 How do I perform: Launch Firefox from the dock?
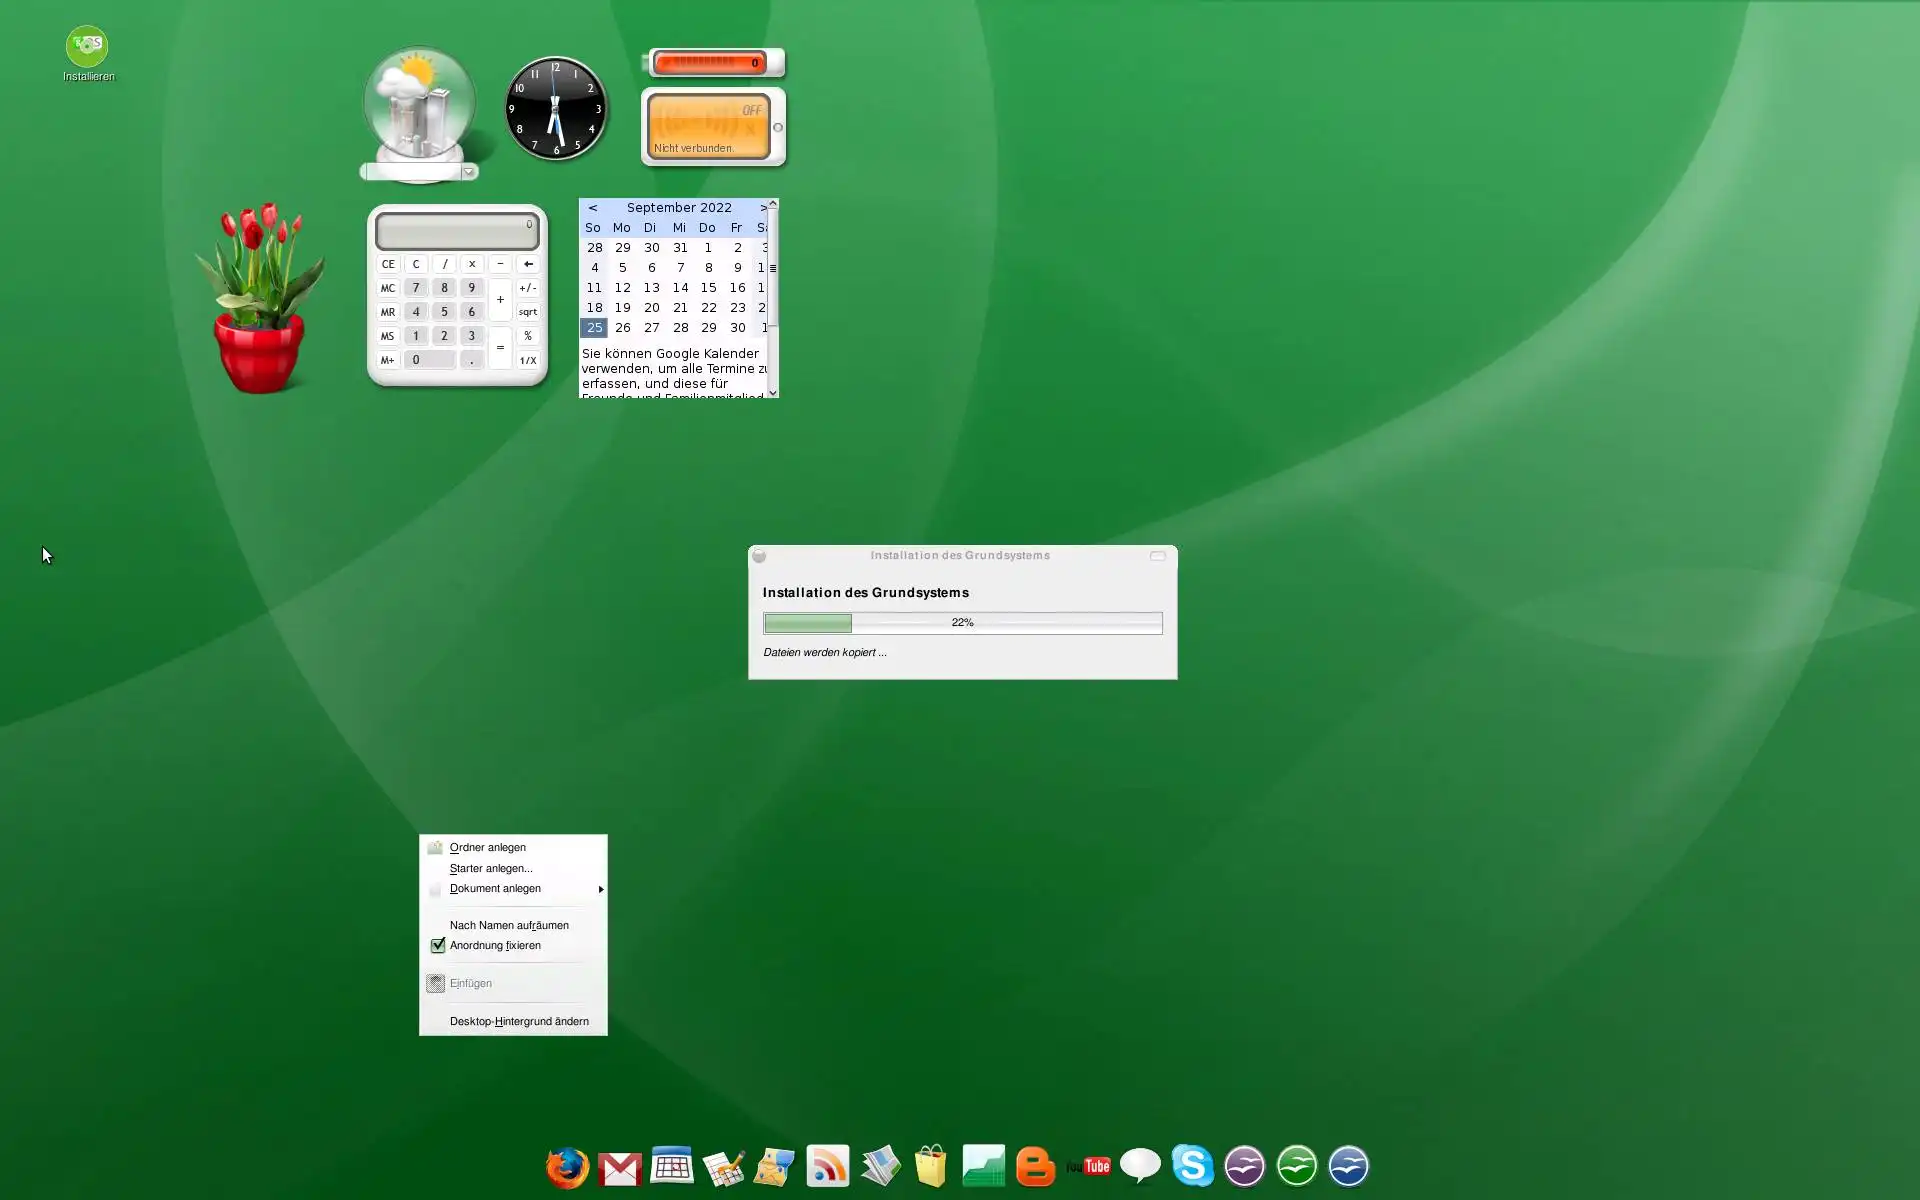[567, 1166]
